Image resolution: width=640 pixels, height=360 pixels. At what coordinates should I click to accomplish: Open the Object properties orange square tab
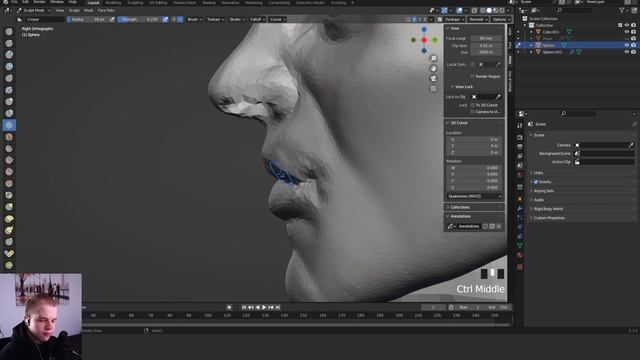click(x=520, y=199)
